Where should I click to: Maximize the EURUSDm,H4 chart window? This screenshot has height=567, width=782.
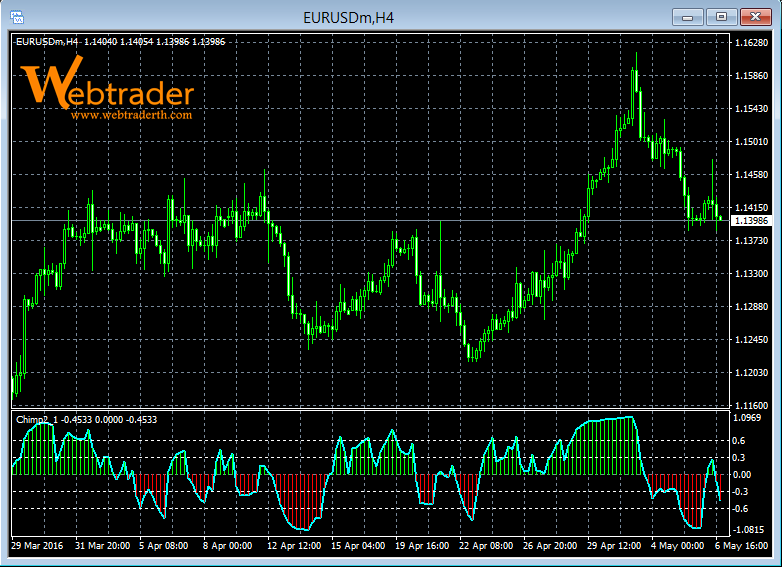coord(721,17)
